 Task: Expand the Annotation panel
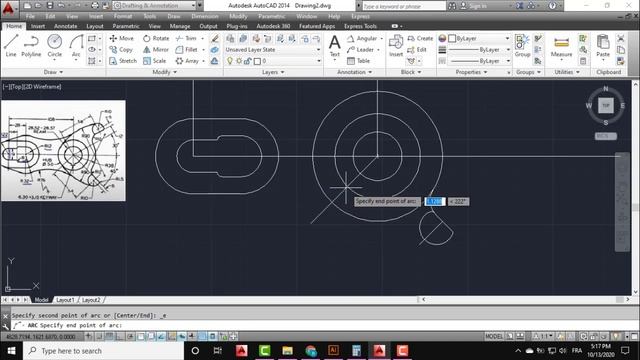354,72
